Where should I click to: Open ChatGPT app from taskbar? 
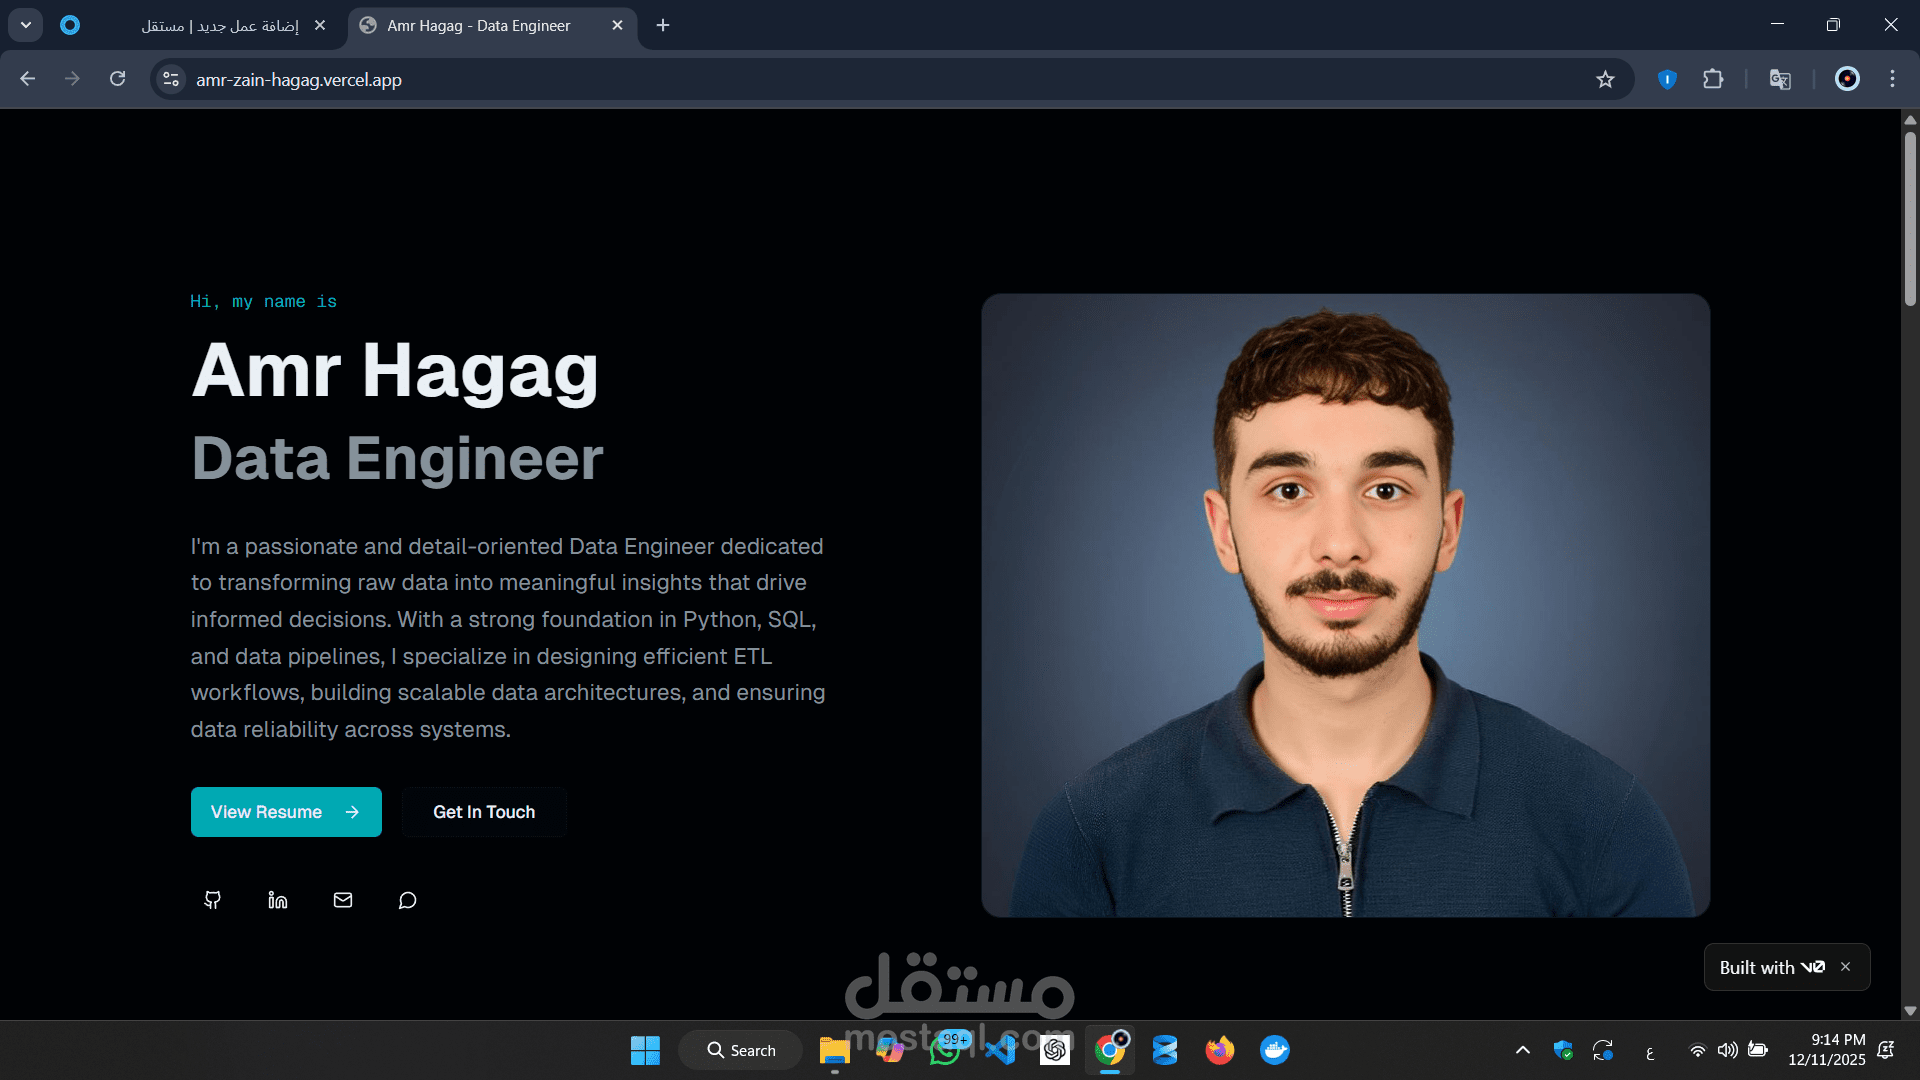point(1055,1050)
